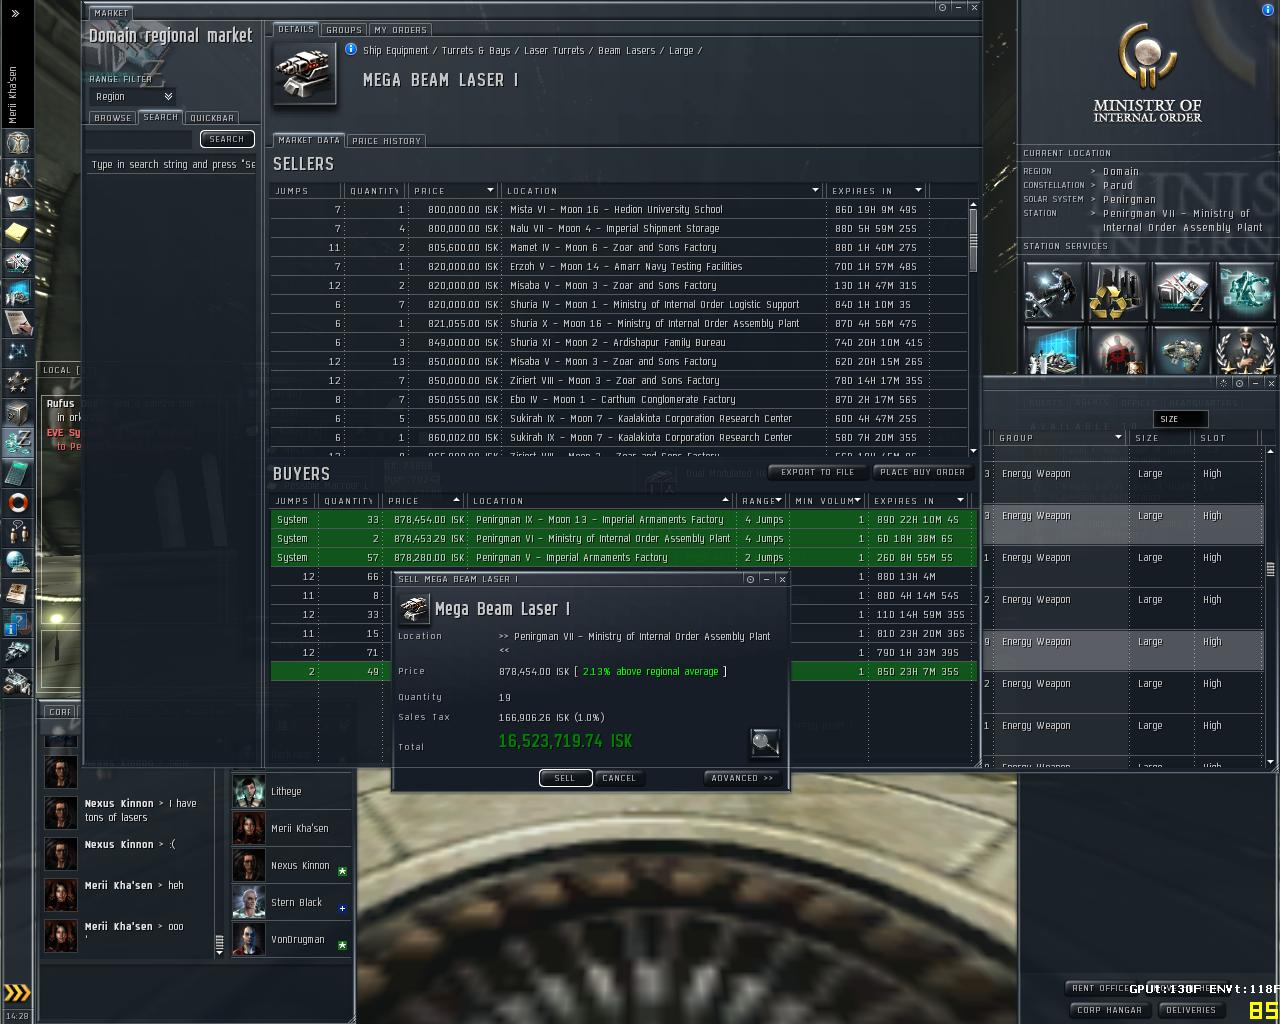This screenshot has width=1280, height=1024.
Task: Click the chat scrollbar handle in Corp channel
Action: (x=220, y=942)
